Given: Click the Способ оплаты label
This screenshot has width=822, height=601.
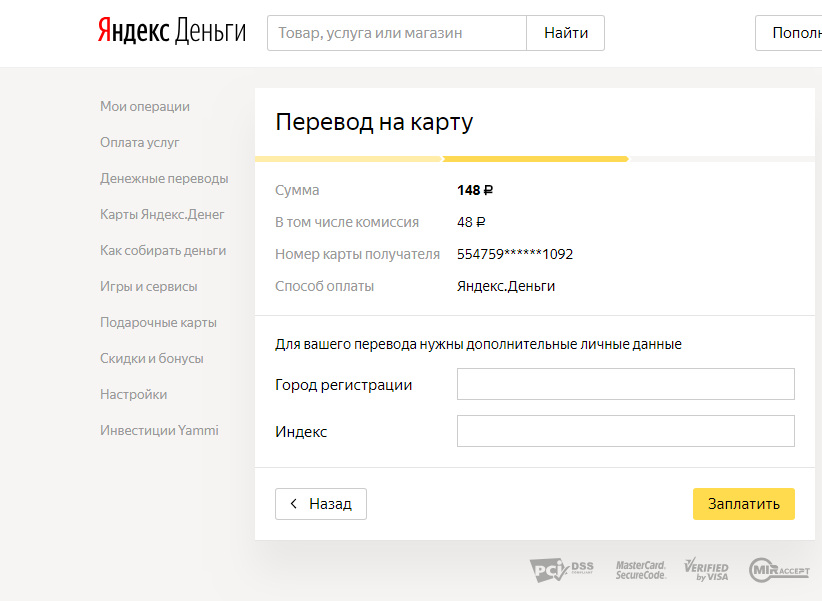Looking at the screenshot, I should pos(325,286).
